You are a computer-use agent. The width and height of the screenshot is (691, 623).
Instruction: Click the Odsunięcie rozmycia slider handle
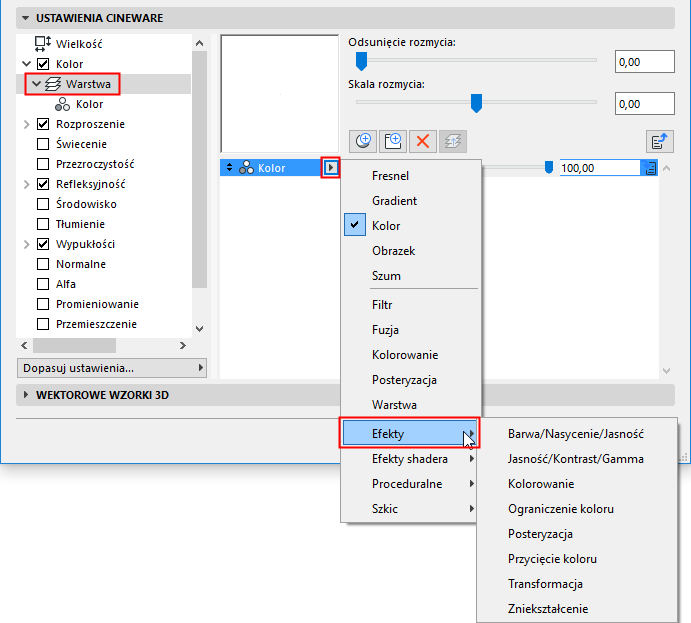tap(361, 61)
